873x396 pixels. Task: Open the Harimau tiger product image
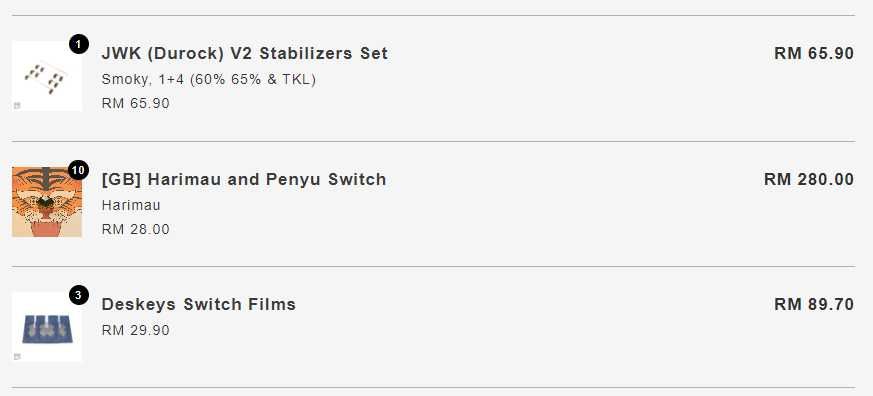[47, 202]
